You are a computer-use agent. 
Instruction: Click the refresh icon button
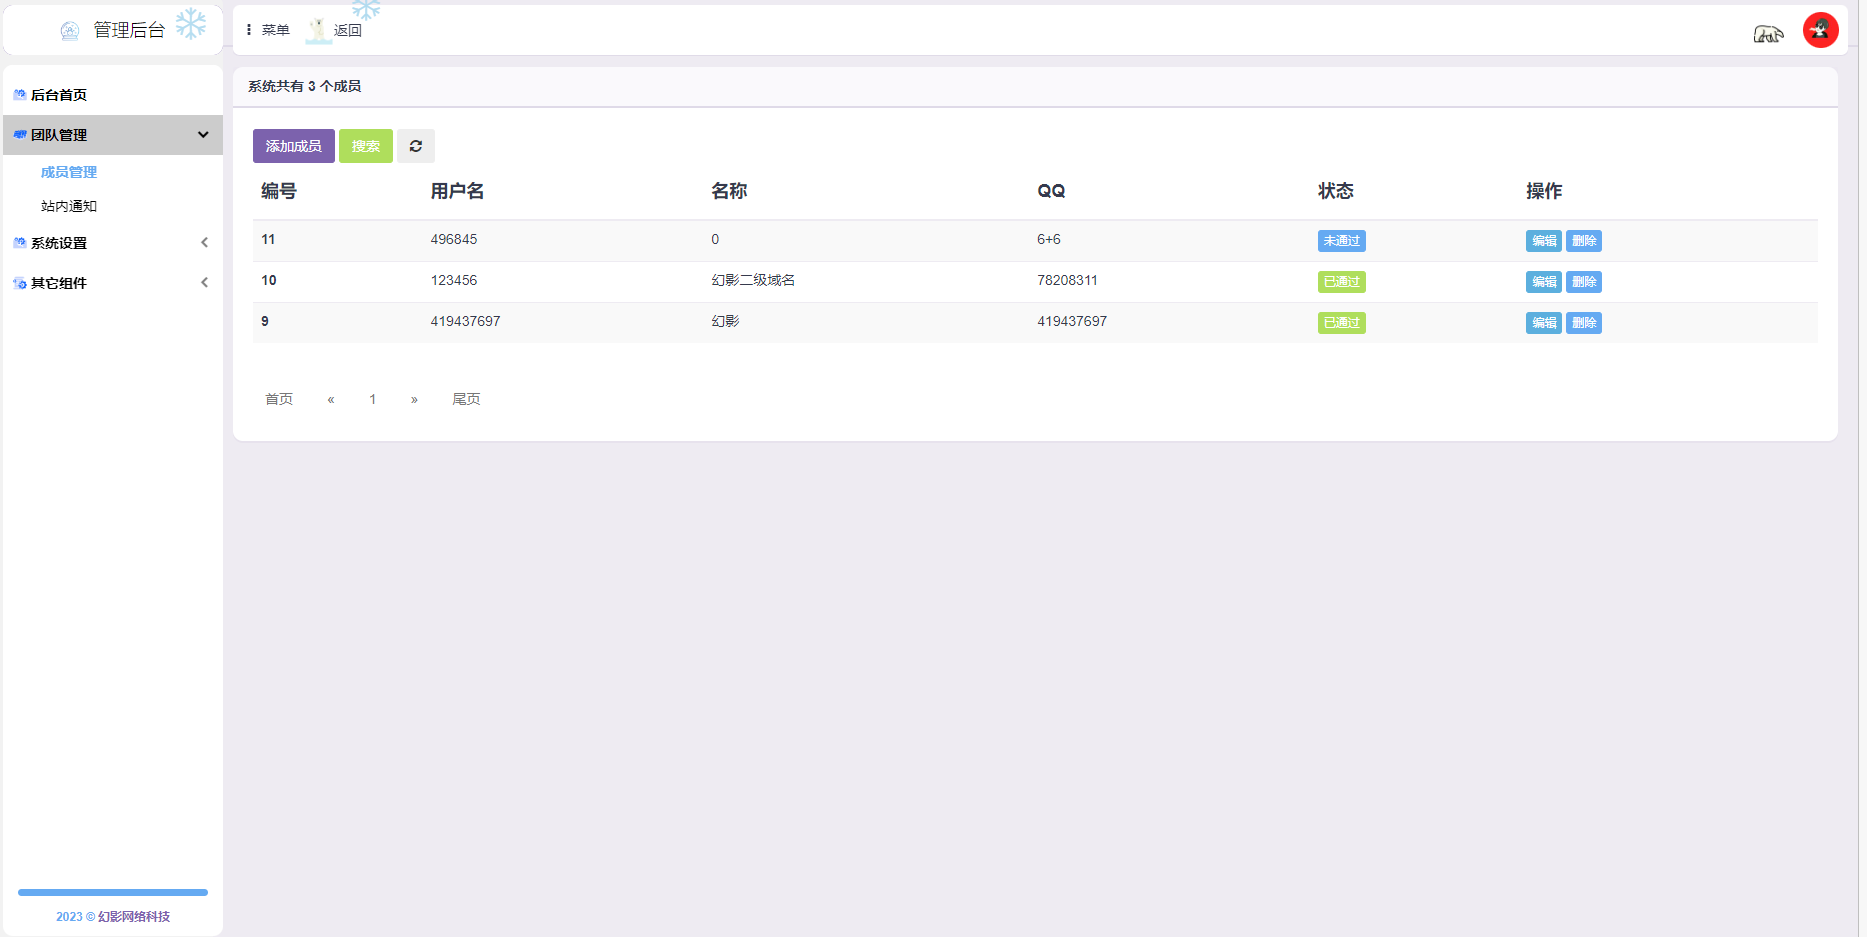[x=415, y=146]
